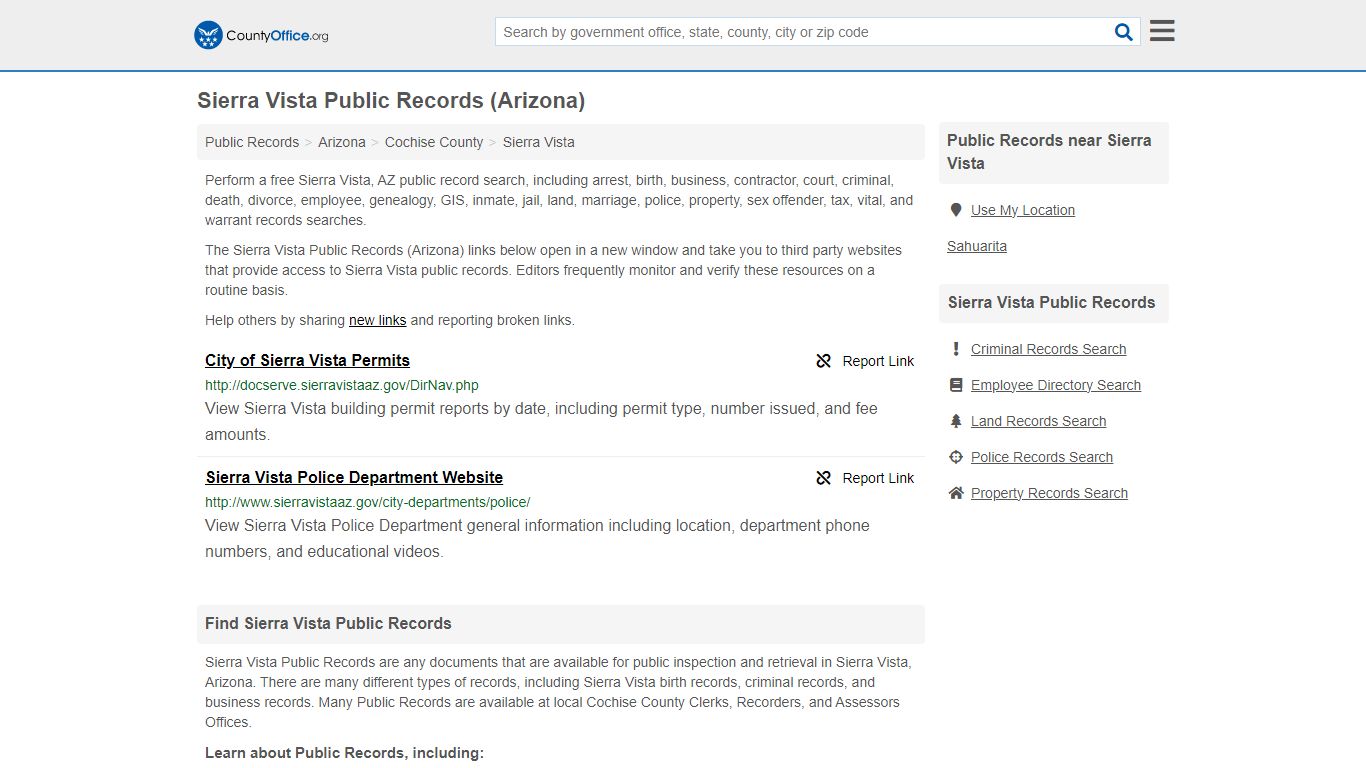This screenshot has height=768, width=1366.
Task: Click the Police Records crosshair icon
Action: pos(956,457)
